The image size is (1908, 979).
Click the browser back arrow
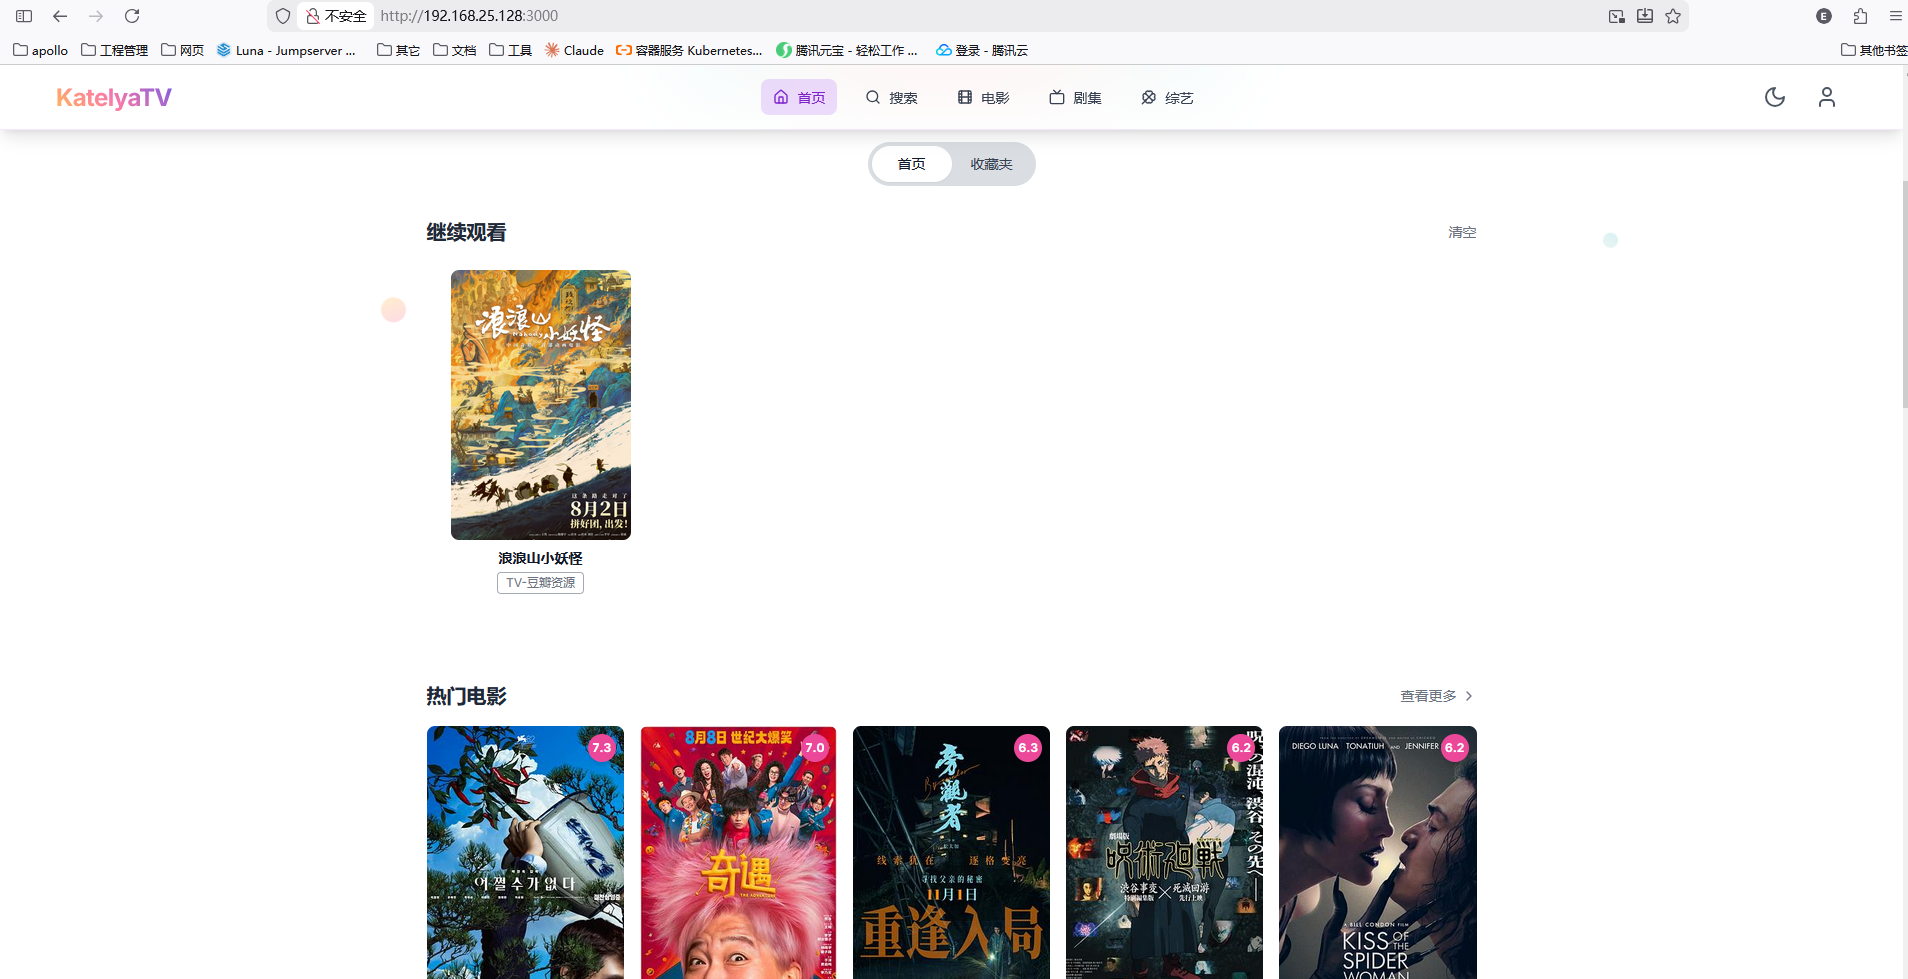[60, 16]
